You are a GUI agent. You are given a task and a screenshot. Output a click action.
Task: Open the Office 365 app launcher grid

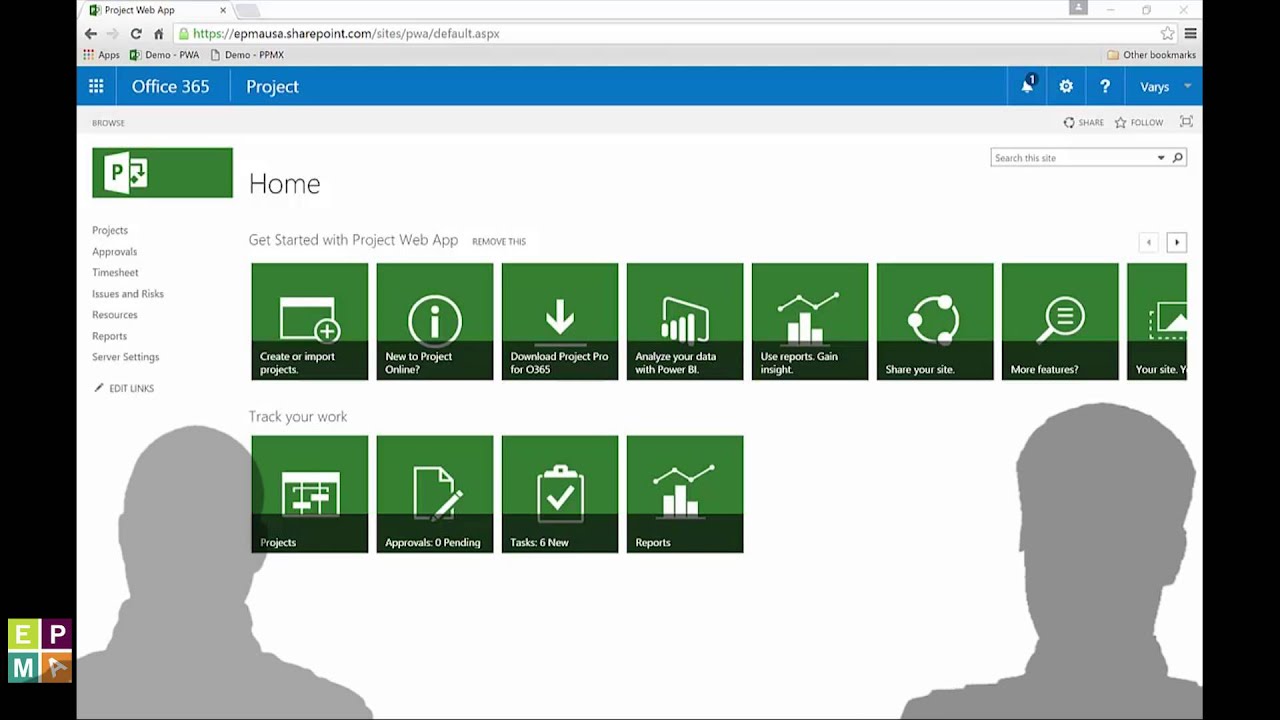pos(96,86)
